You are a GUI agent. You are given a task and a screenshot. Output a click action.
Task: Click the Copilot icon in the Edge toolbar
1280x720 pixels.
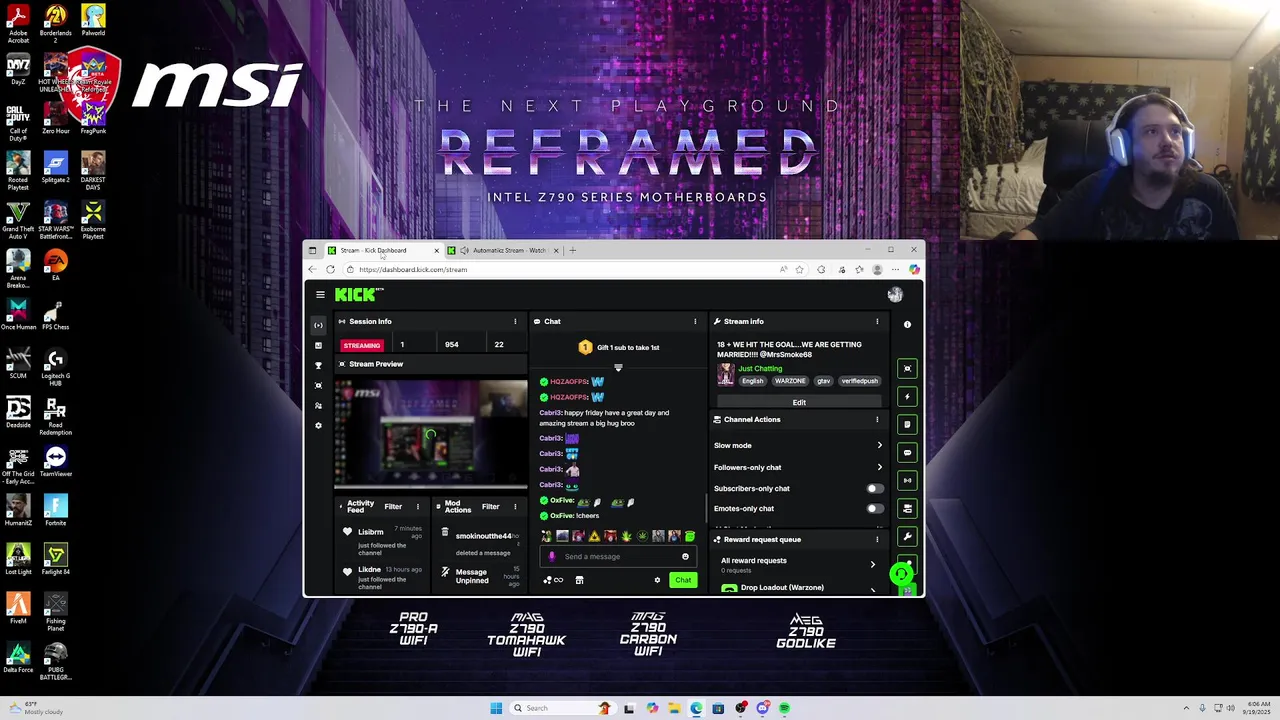914,269
